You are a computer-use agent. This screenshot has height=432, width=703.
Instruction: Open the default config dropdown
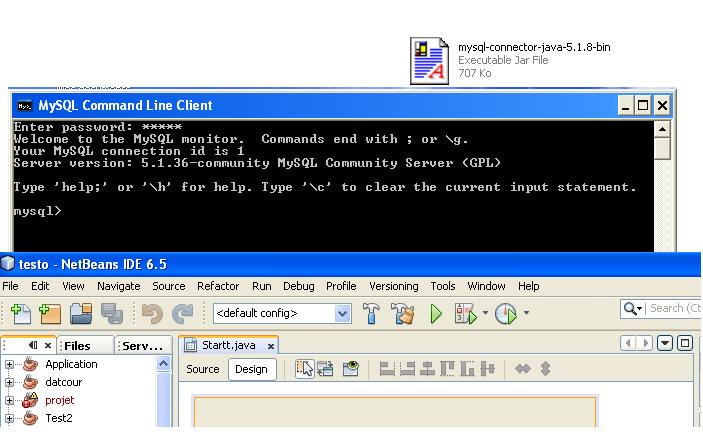click(342, 313)
